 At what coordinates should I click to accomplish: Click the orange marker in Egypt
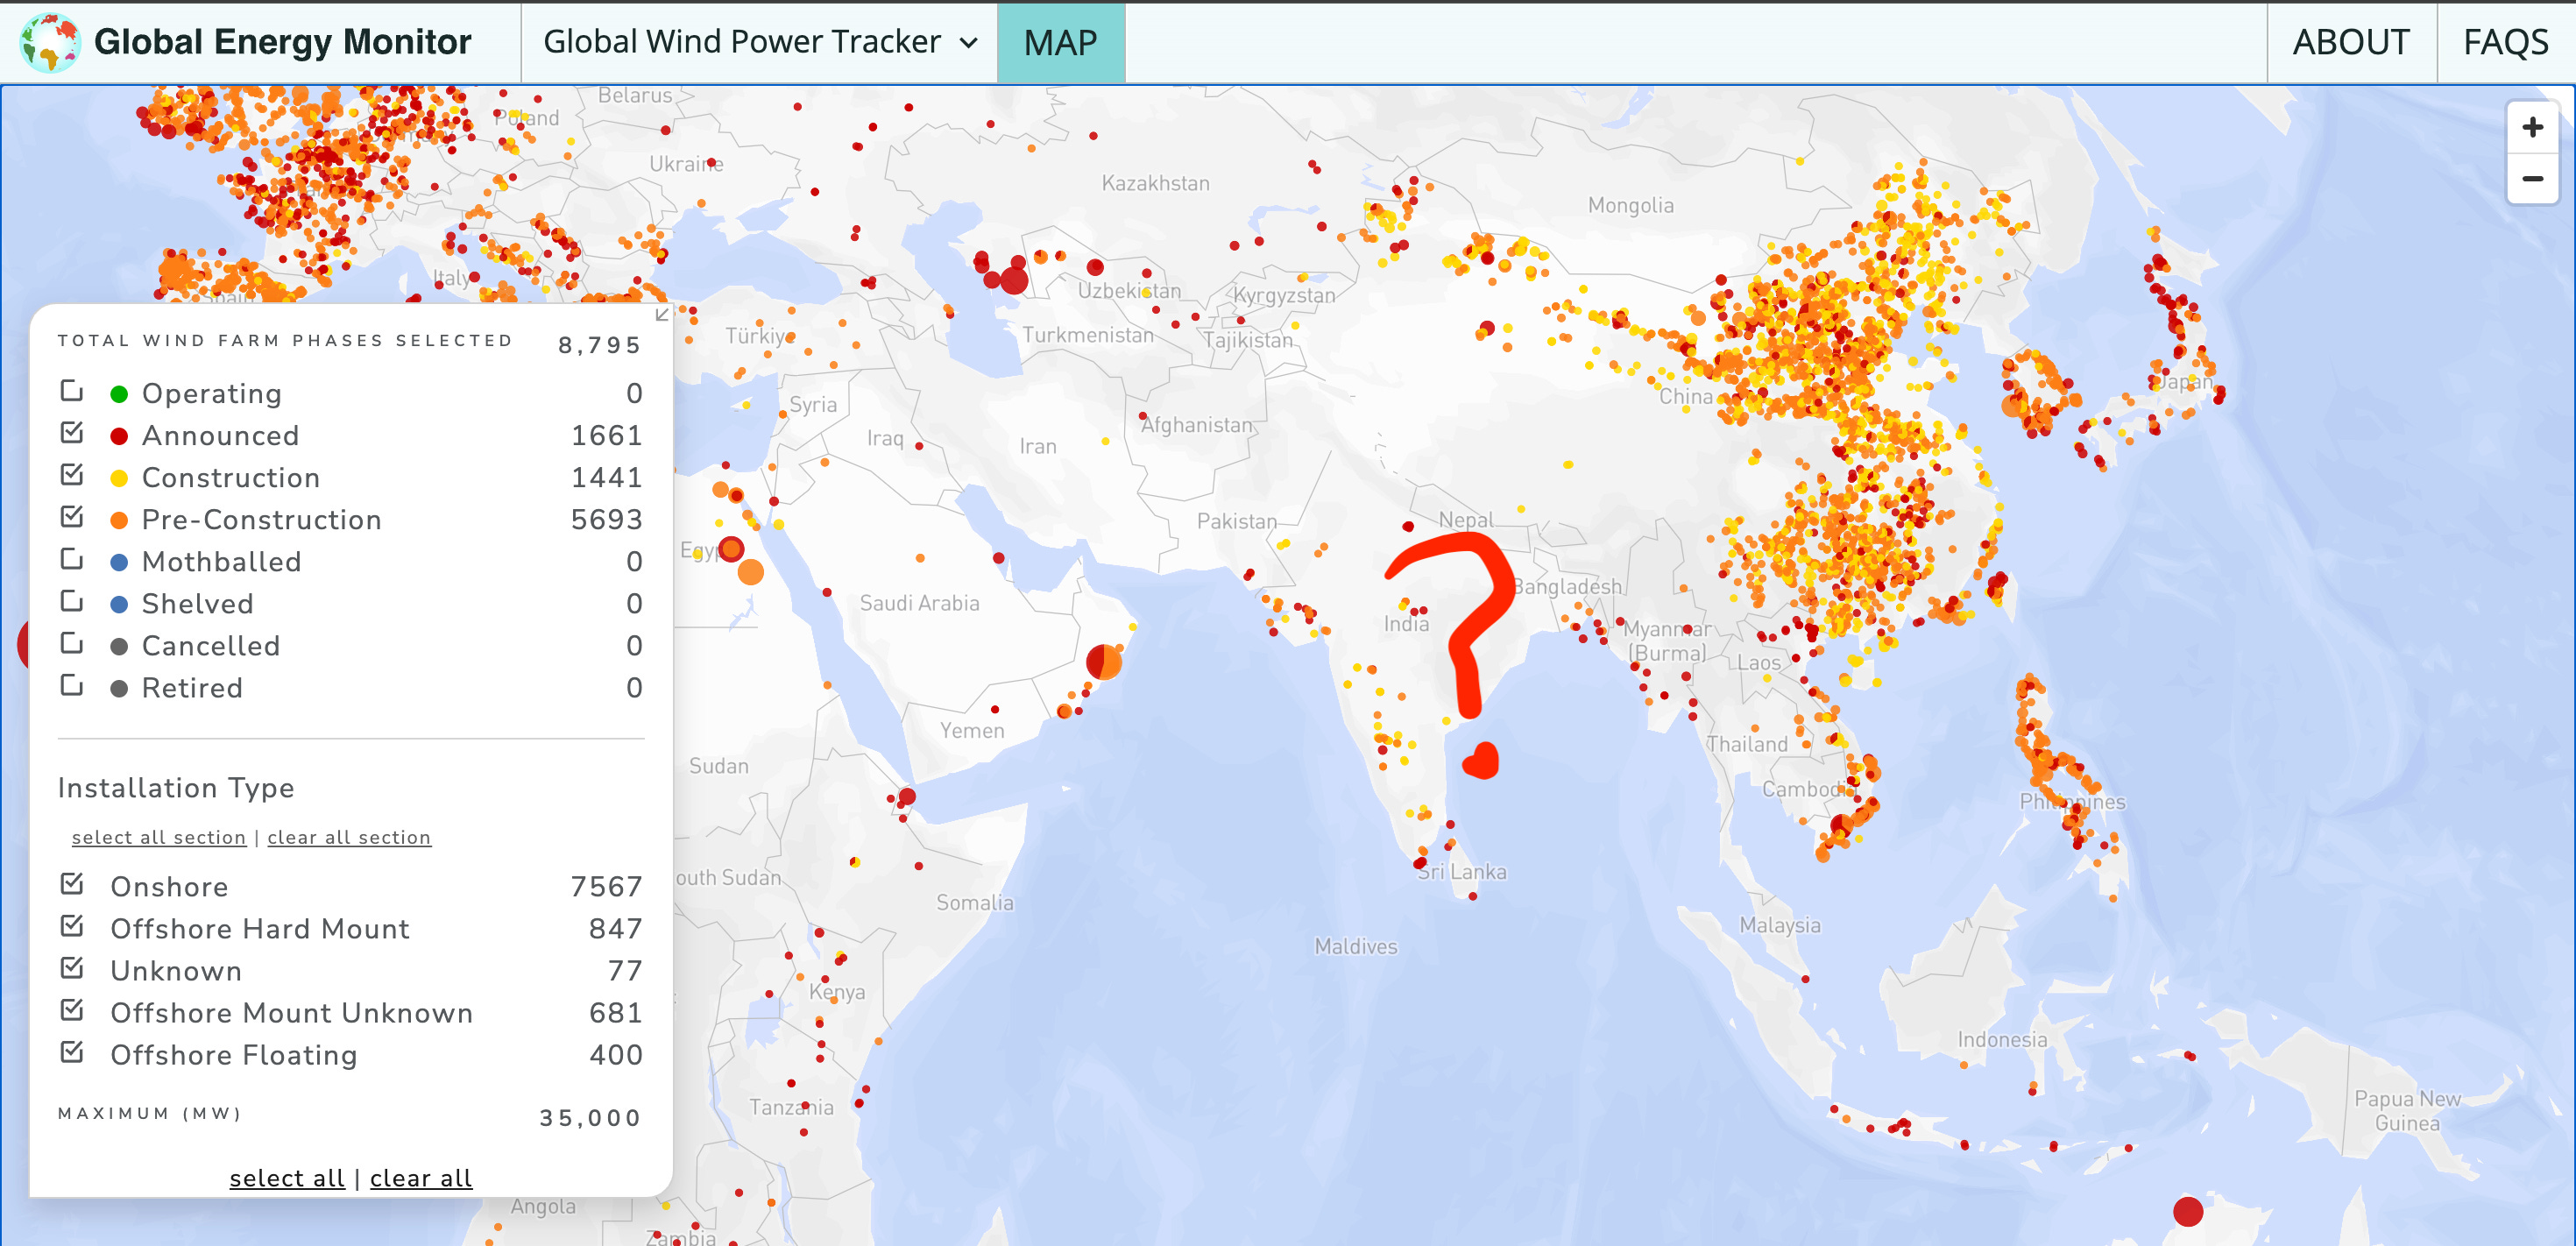pyautogui.click(x=750, y=572)
